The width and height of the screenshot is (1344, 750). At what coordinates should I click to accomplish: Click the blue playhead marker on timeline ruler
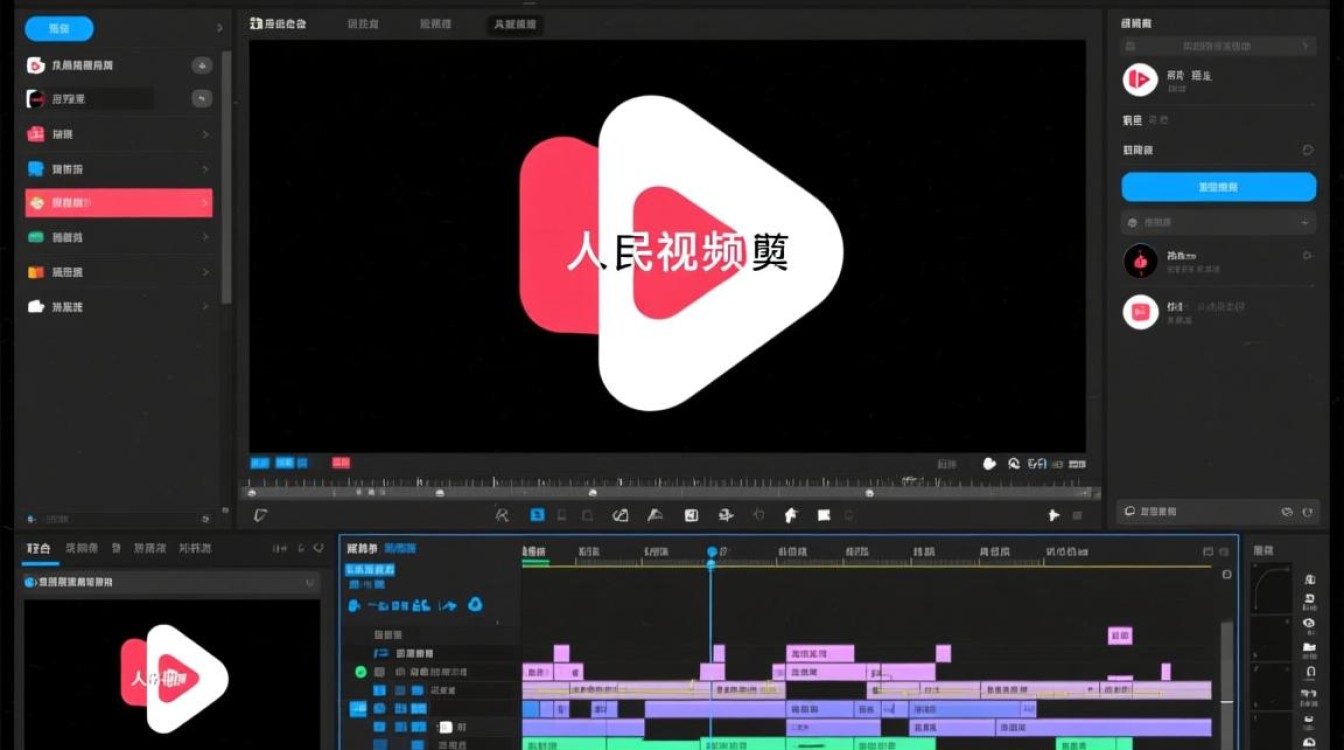712,552
